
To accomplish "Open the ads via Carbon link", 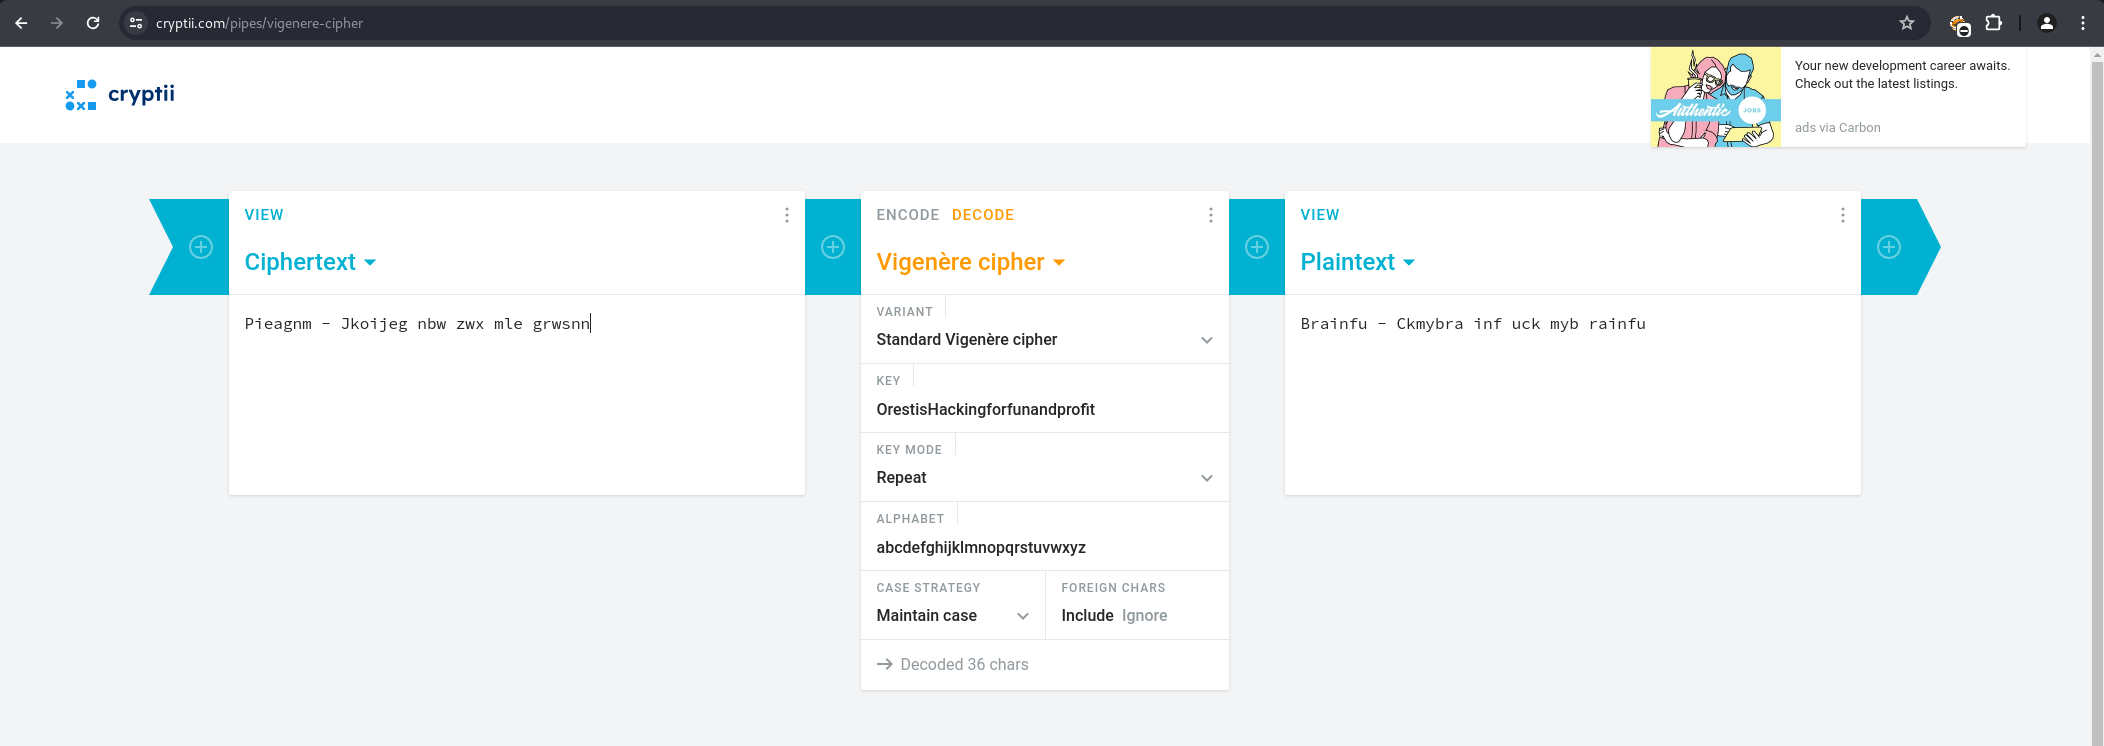I will [x=1837, y=128].
